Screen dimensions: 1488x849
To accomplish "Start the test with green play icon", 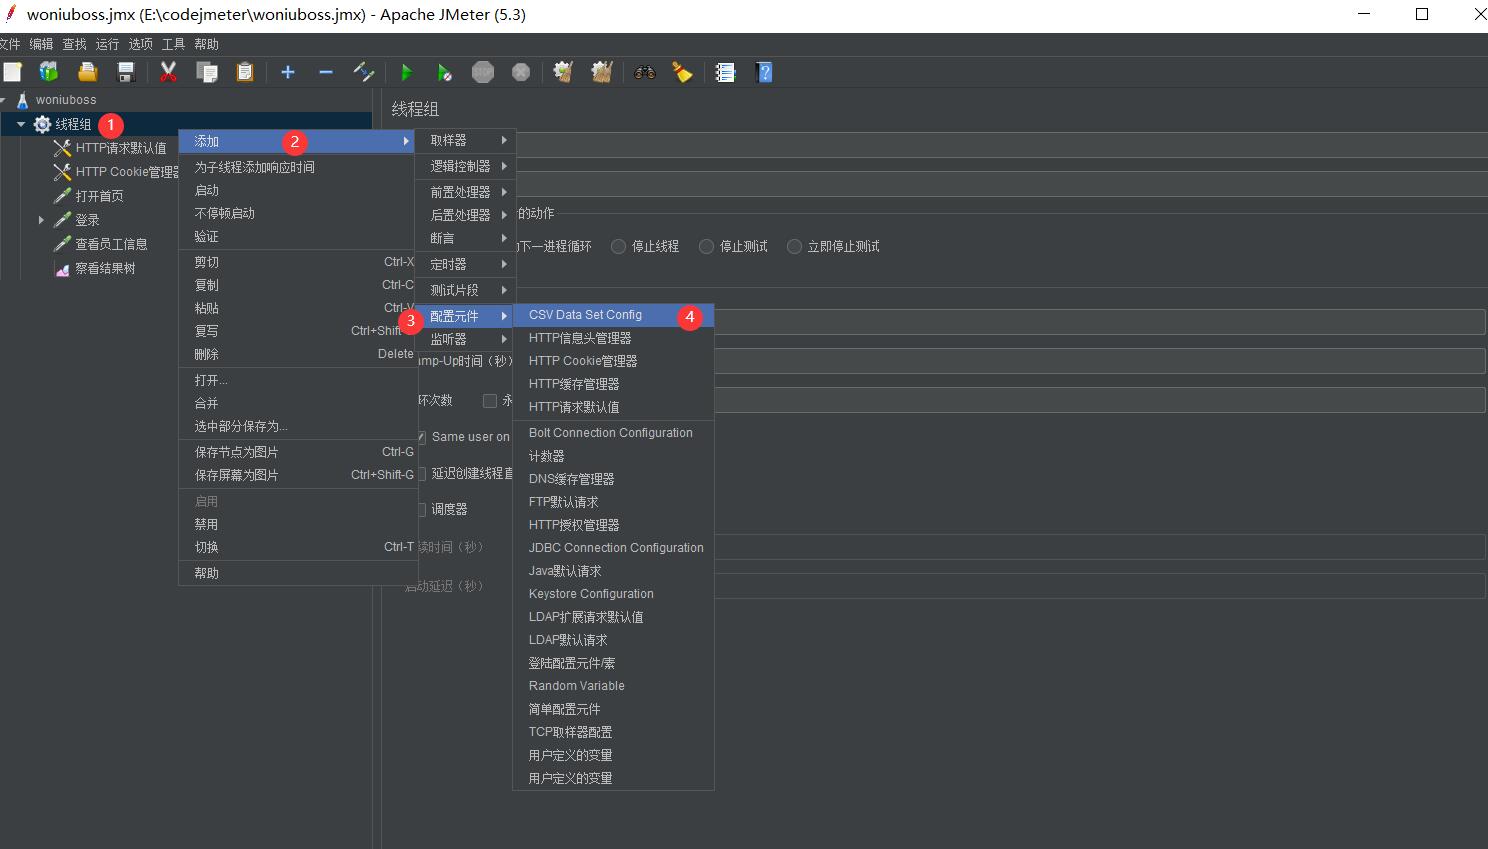I will (x=407, y=72).
